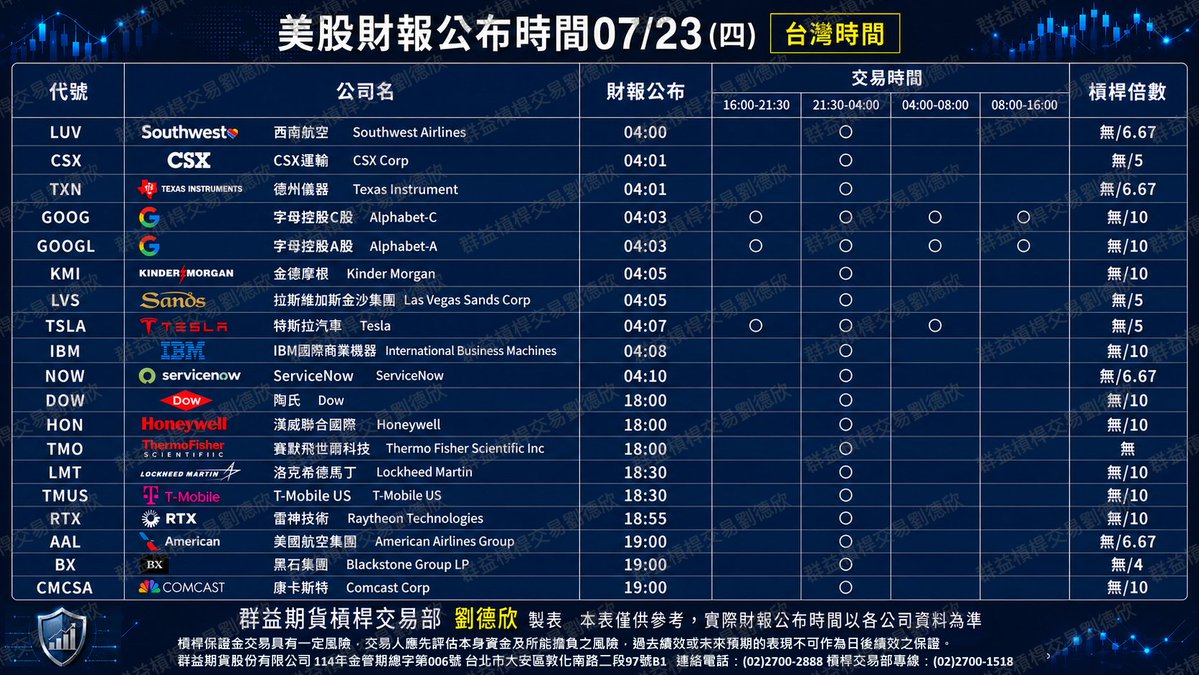
Task: Click the T-Mobile logo
Action: (181, 496)
